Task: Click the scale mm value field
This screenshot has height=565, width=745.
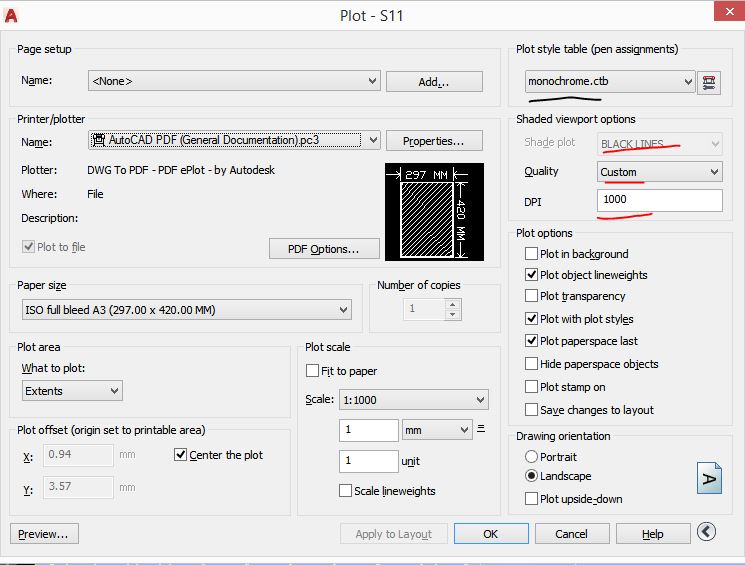Action: (369, 430)
